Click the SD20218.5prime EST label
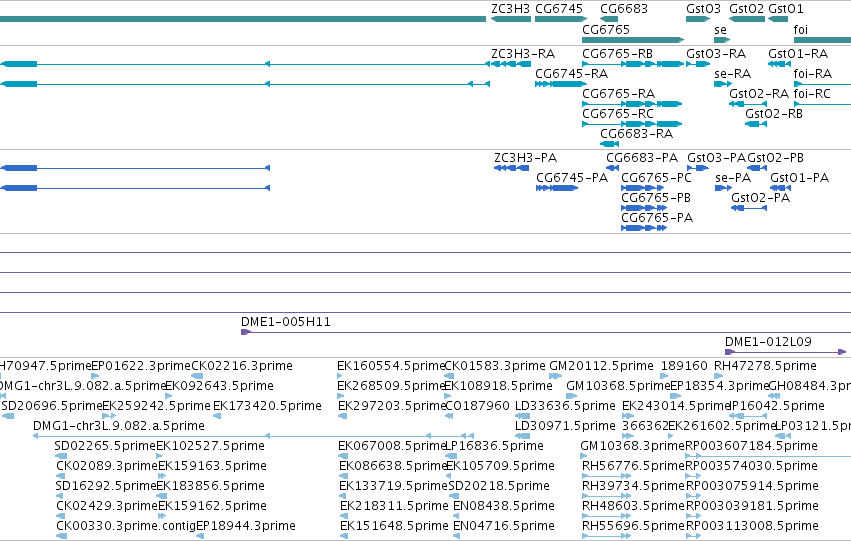 [x=499, y=486]
